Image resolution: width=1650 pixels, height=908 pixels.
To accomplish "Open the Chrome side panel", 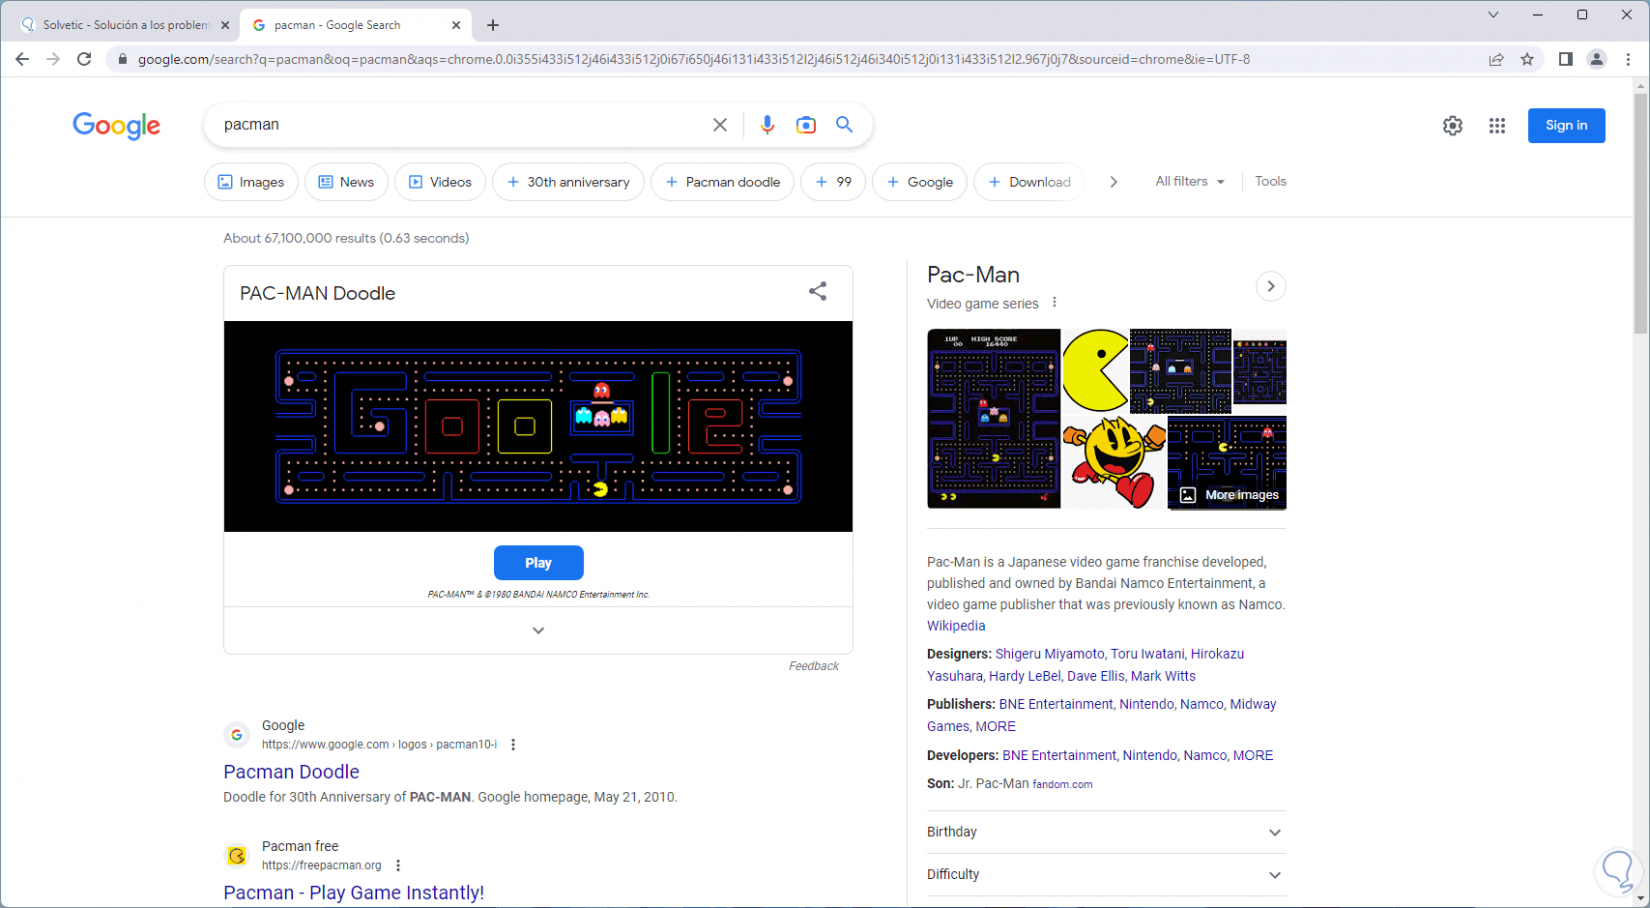I will click(1565, 59).
